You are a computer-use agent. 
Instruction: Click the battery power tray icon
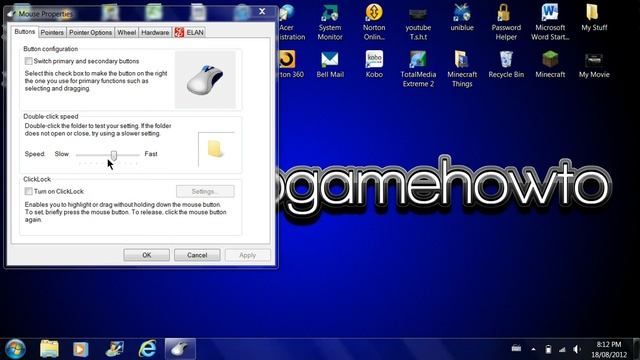click(x=548, y=349)
